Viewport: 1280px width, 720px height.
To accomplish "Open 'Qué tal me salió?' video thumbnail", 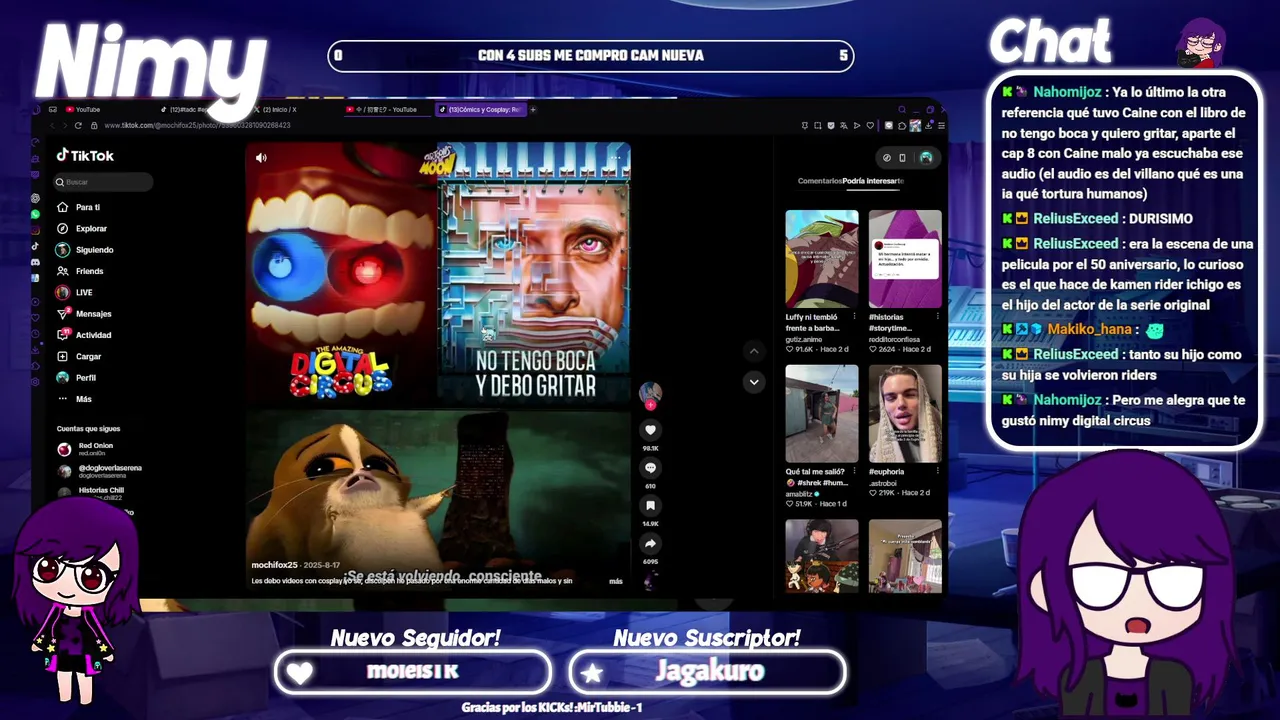I will click(822, 413).
